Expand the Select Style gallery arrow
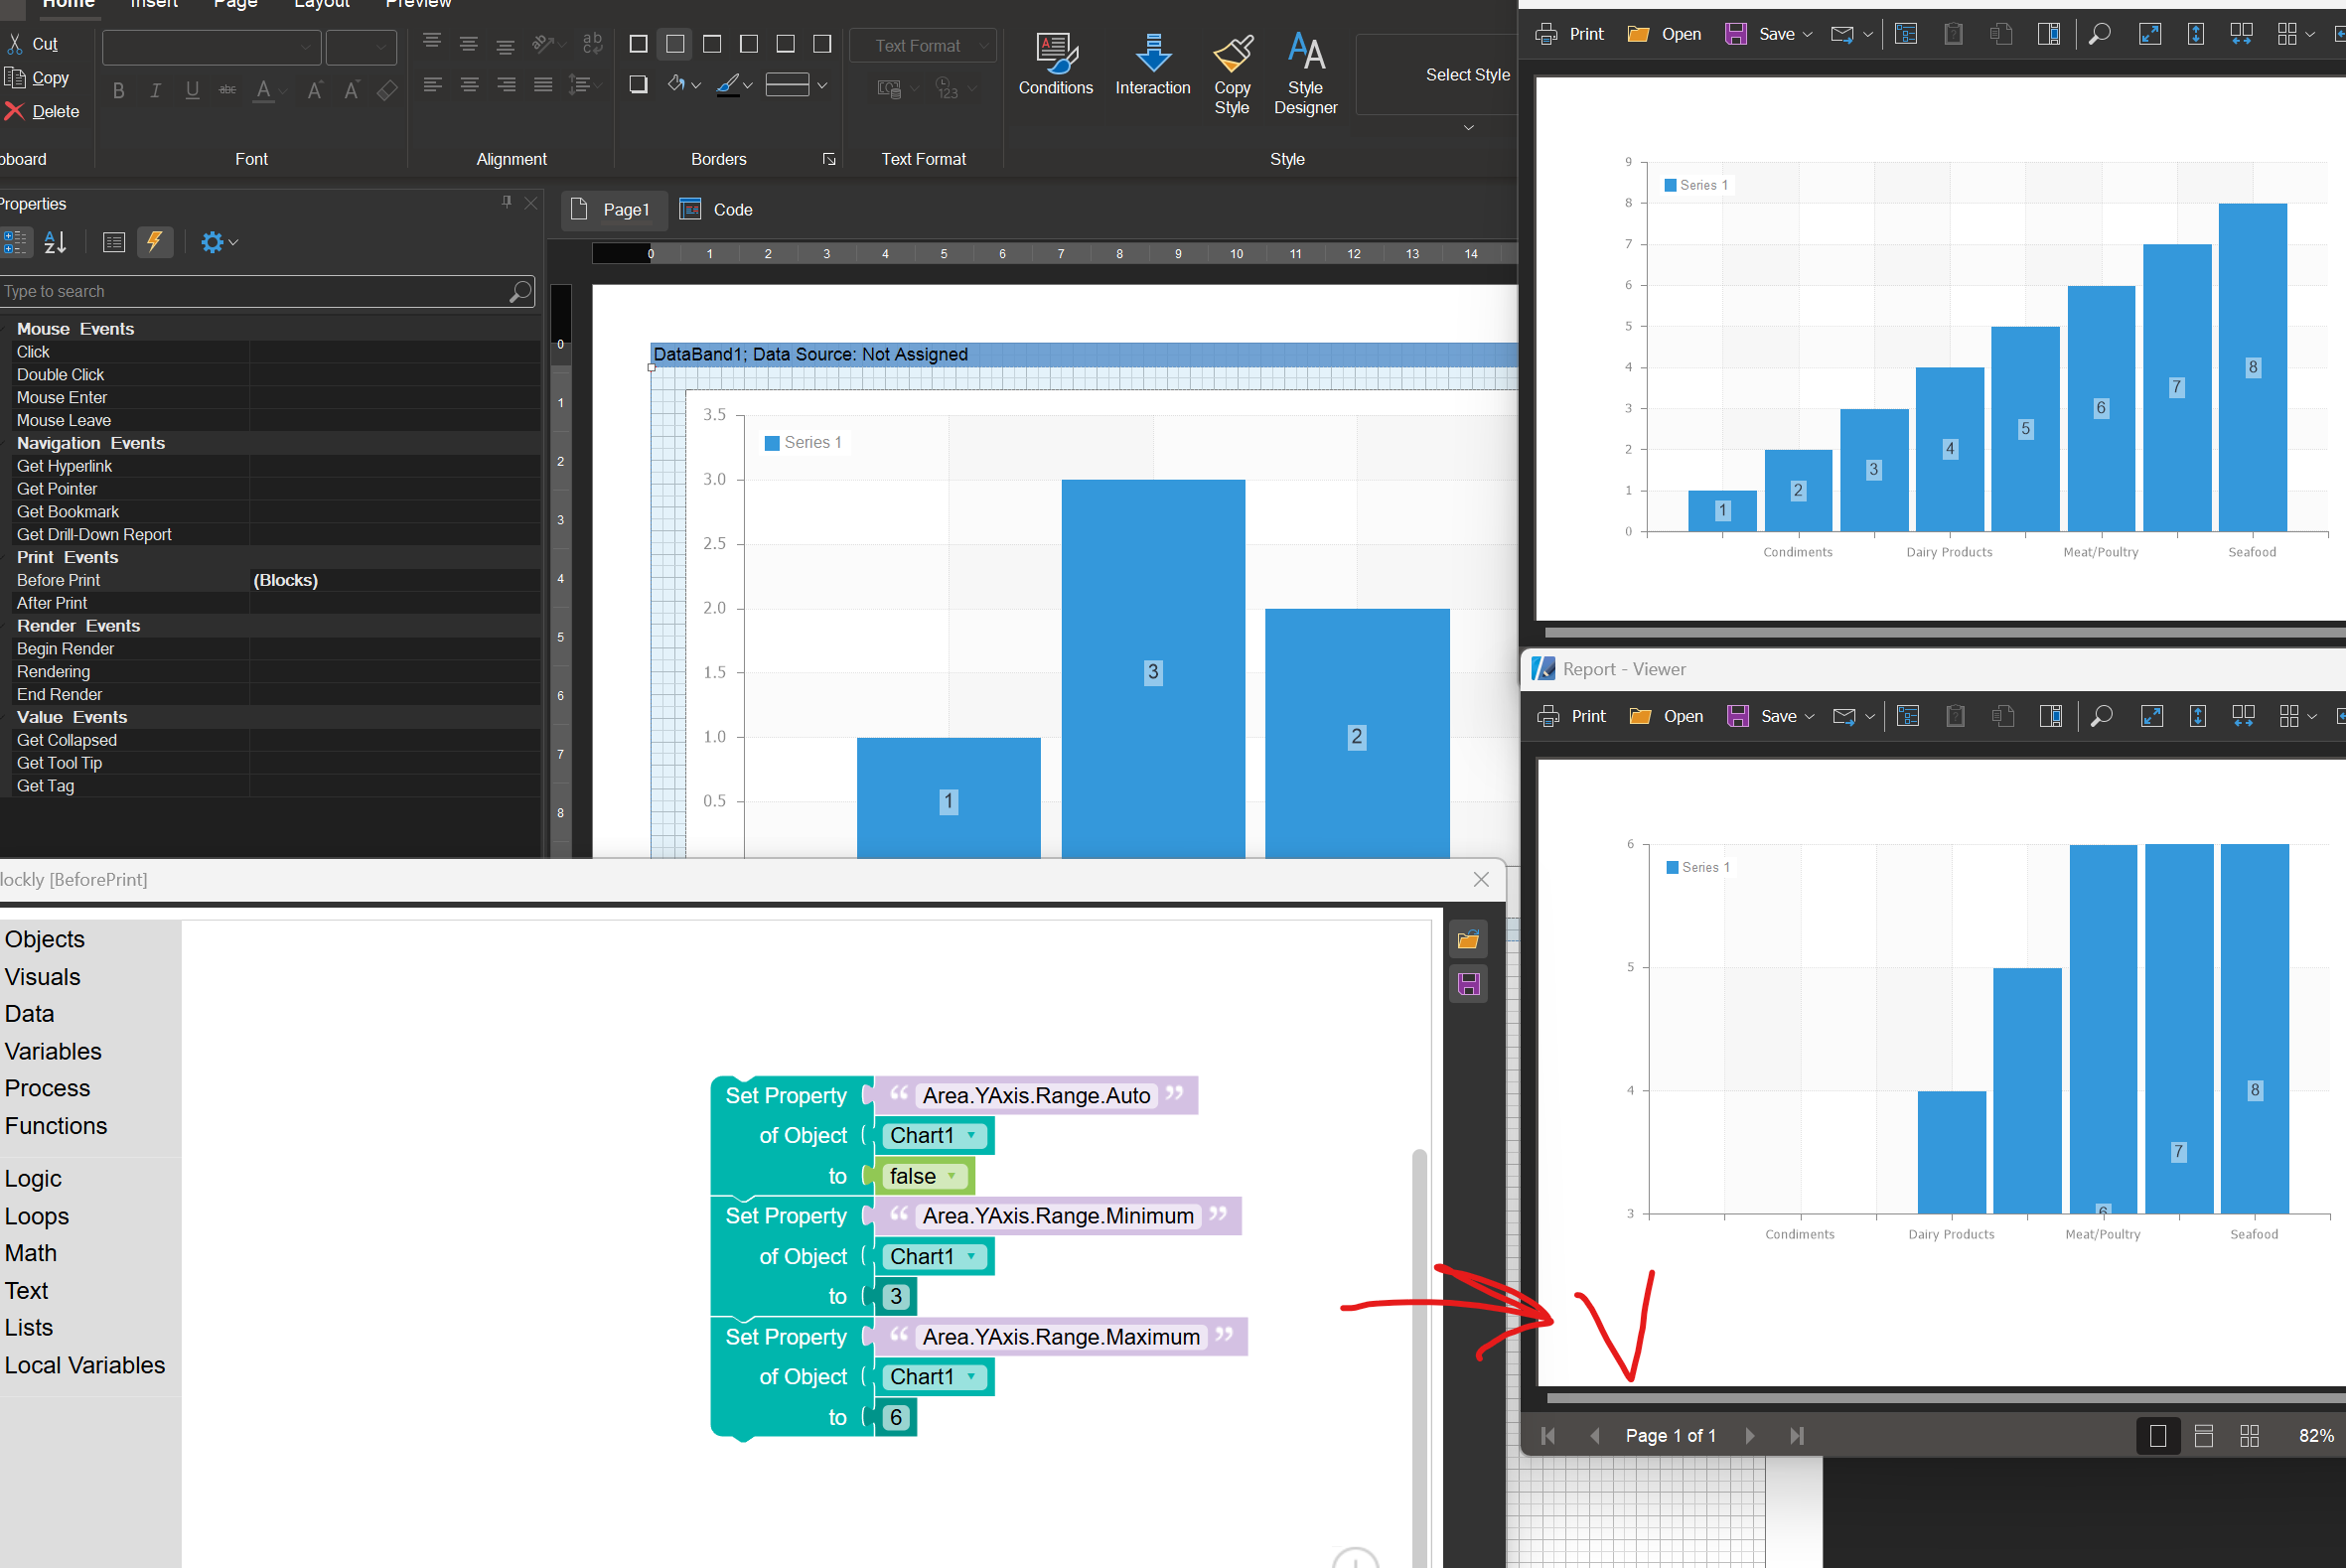The width and height of the screenshot is (2346, 1568). (x=1468, y=128)
